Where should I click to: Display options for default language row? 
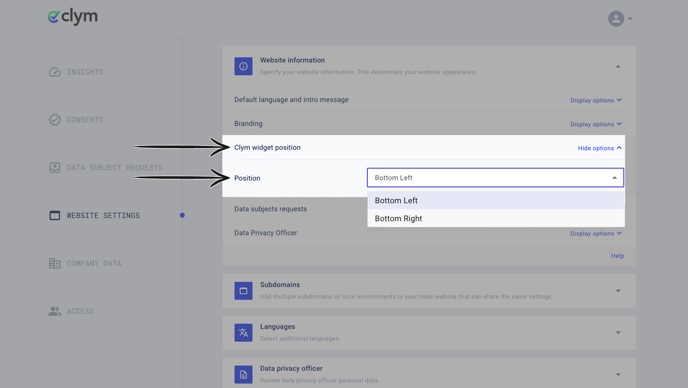coord(596,100)
